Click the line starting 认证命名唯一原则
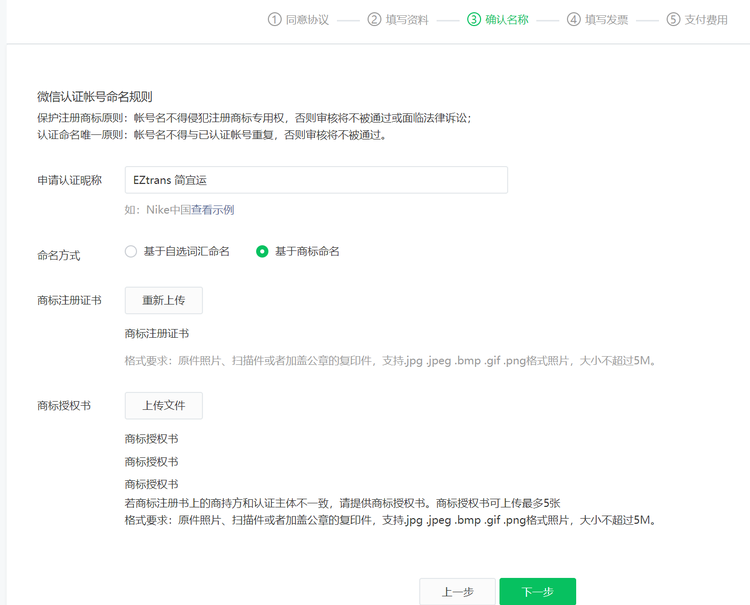This screenshot has height=605, width=750. 212,135
